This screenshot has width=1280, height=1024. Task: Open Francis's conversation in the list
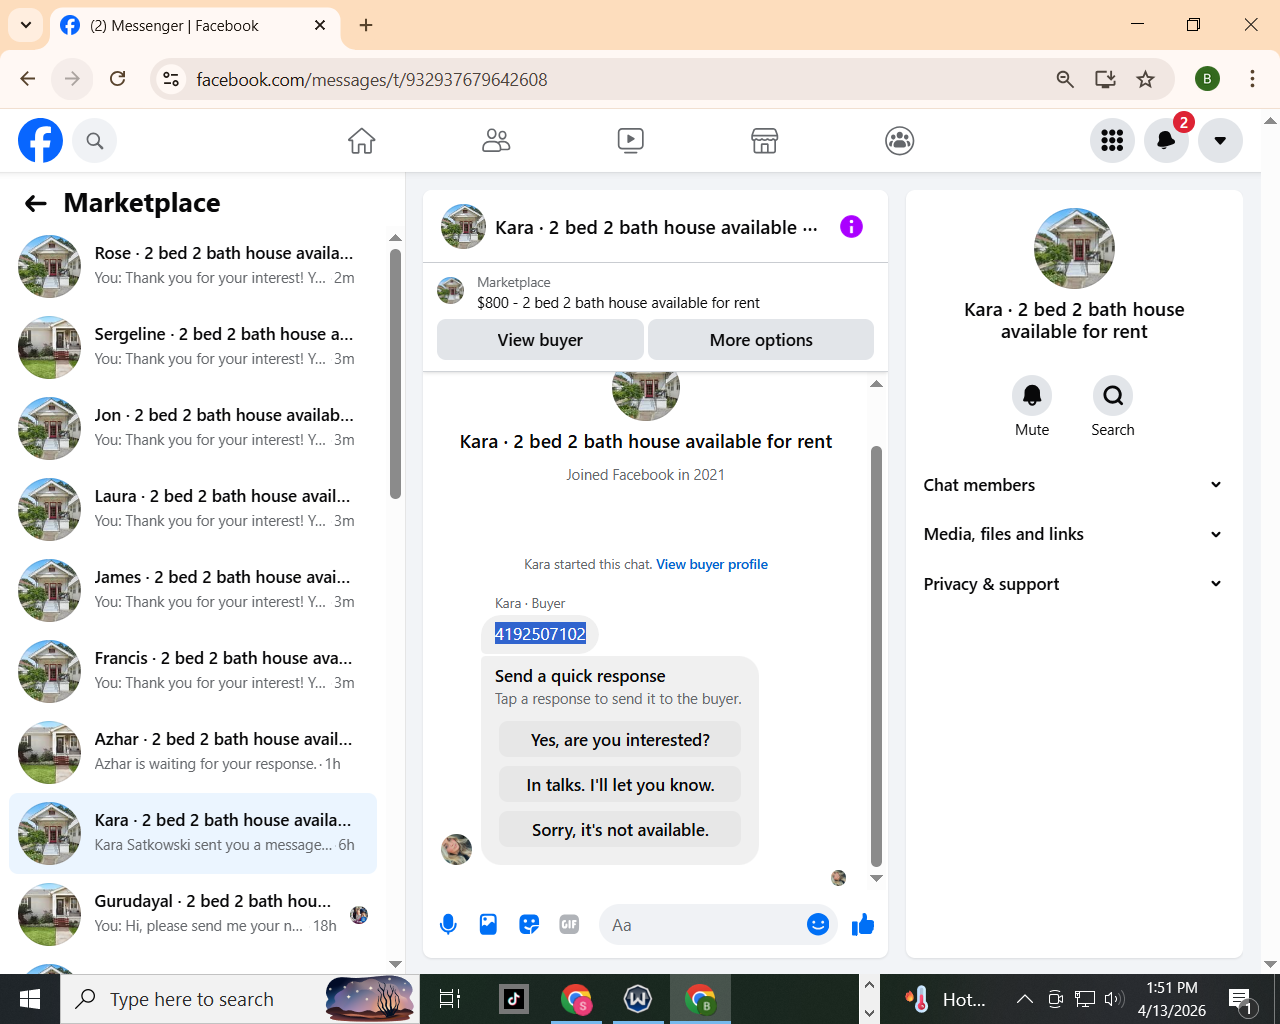tap(192, 671)
